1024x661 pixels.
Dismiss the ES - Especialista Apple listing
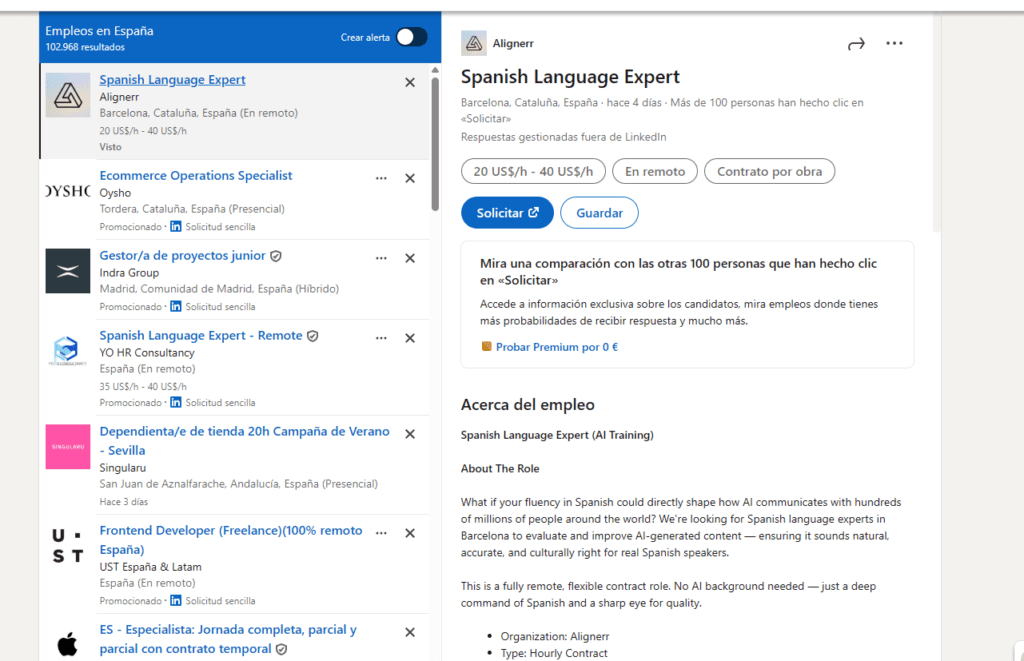pos(410,632)
